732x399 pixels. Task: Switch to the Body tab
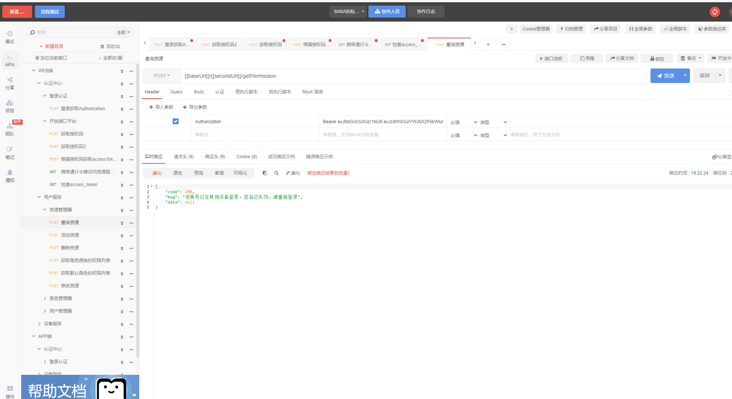pos(199,92)
